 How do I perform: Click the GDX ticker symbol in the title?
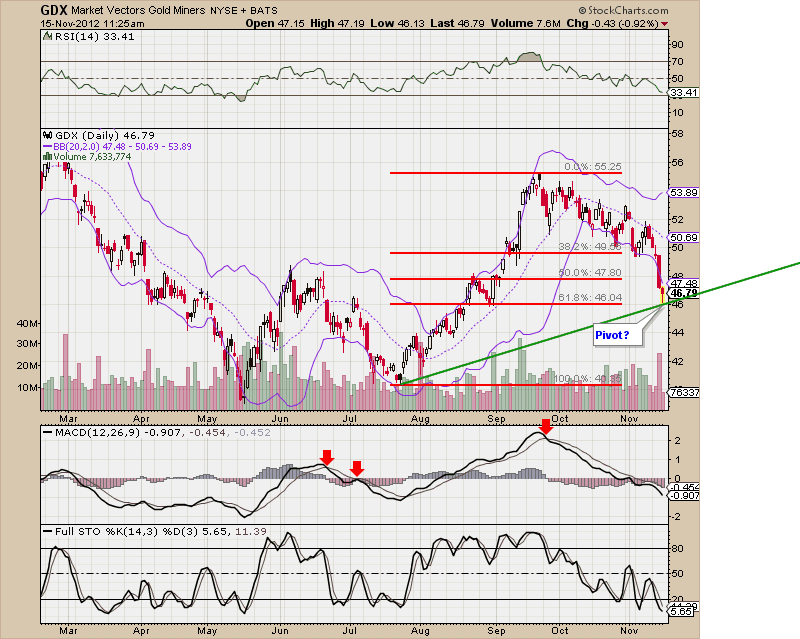tap(54, 10)
